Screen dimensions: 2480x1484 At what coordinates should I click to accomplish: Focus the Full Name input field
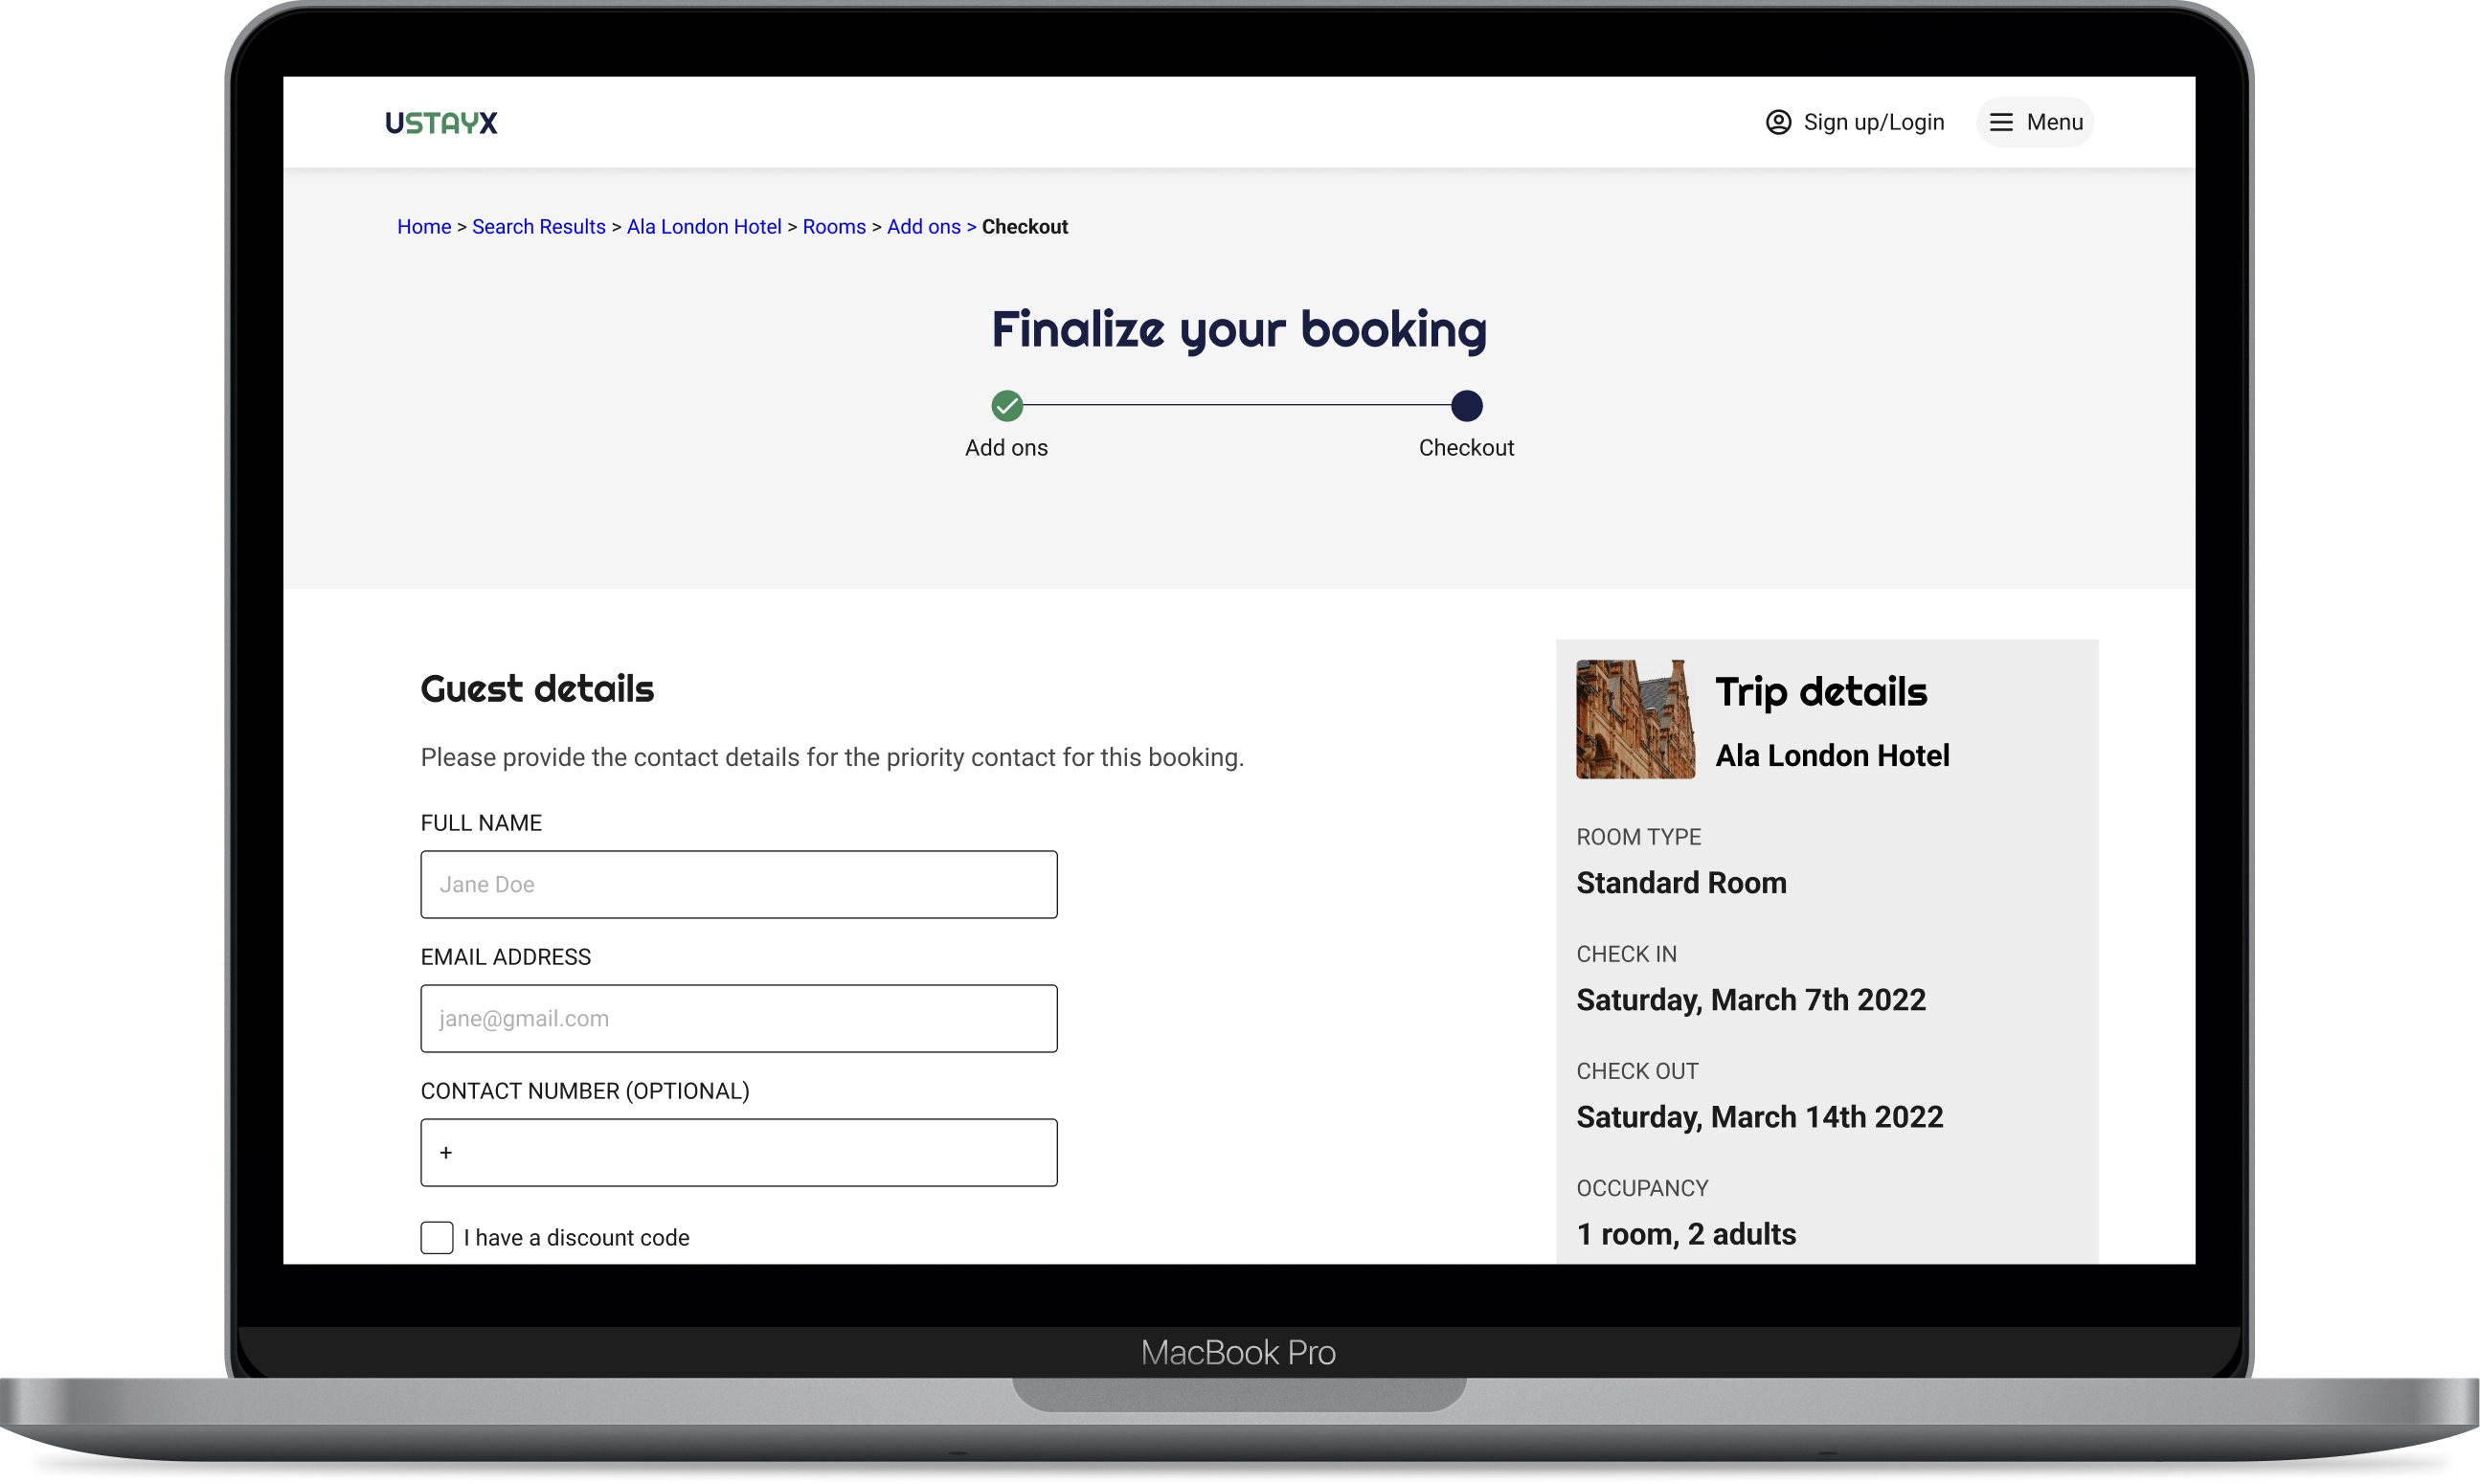pyautogui.click(x=739, y=884)
